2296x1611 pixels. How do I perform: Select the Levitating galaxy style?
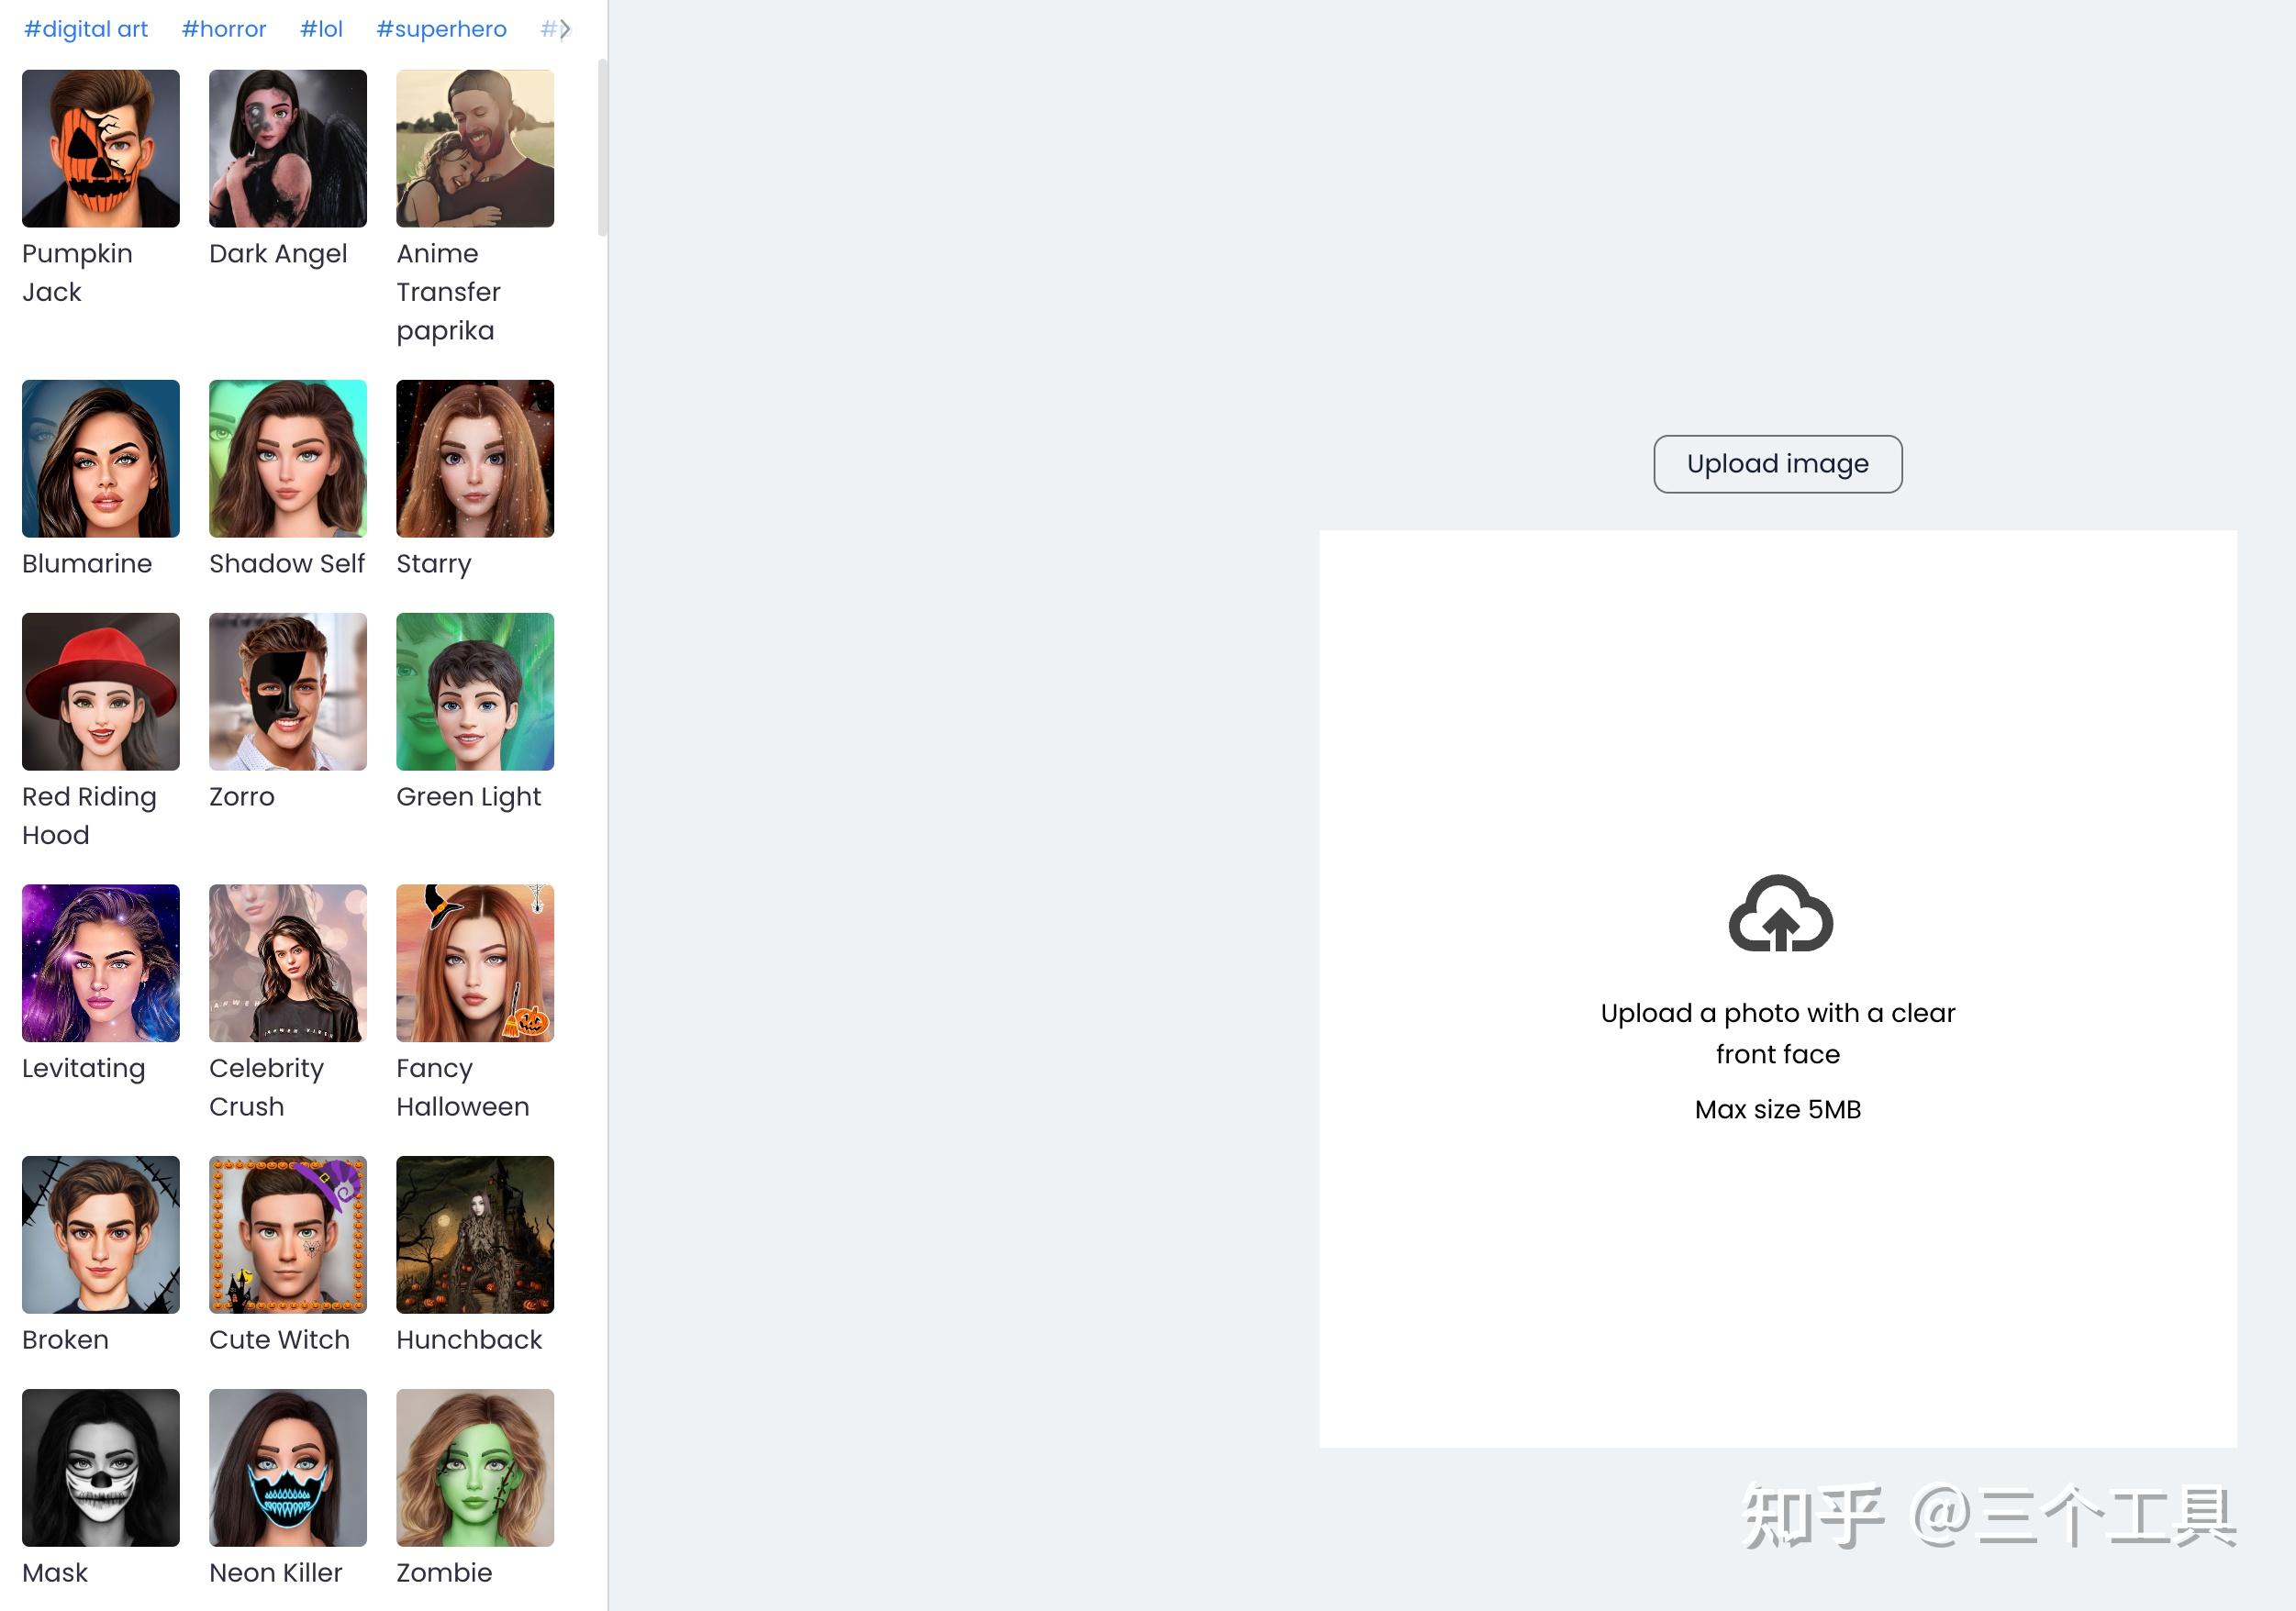coord(101,963)
